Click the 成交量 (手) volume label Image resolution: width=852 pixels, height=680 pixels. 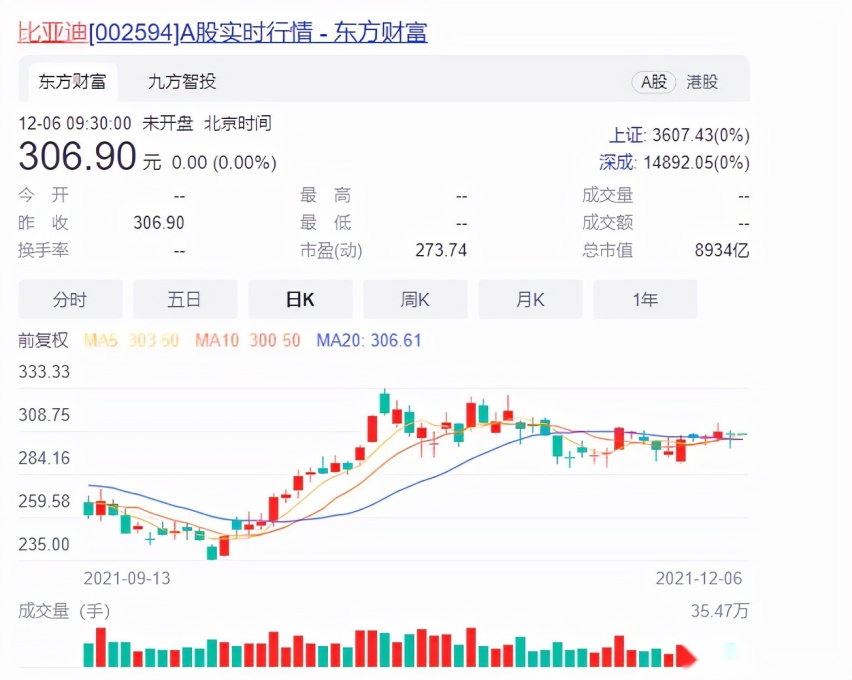[64, 611]
